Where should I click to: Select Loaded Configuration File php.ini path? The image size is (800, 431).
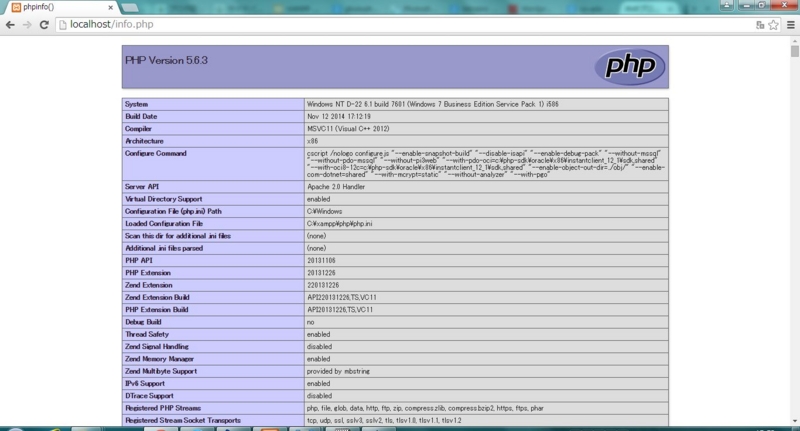(339, 223)
